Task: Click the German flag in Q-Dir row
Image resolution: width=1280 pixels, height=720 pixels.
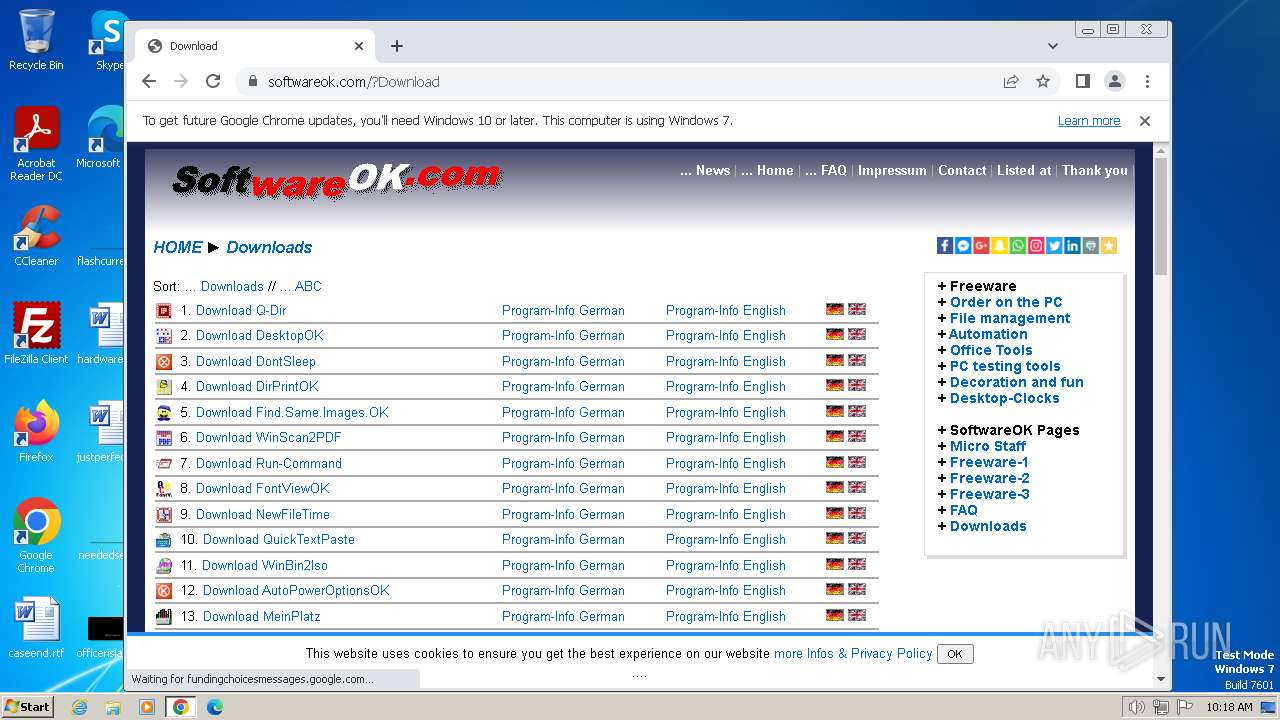Action: [835, 310]
